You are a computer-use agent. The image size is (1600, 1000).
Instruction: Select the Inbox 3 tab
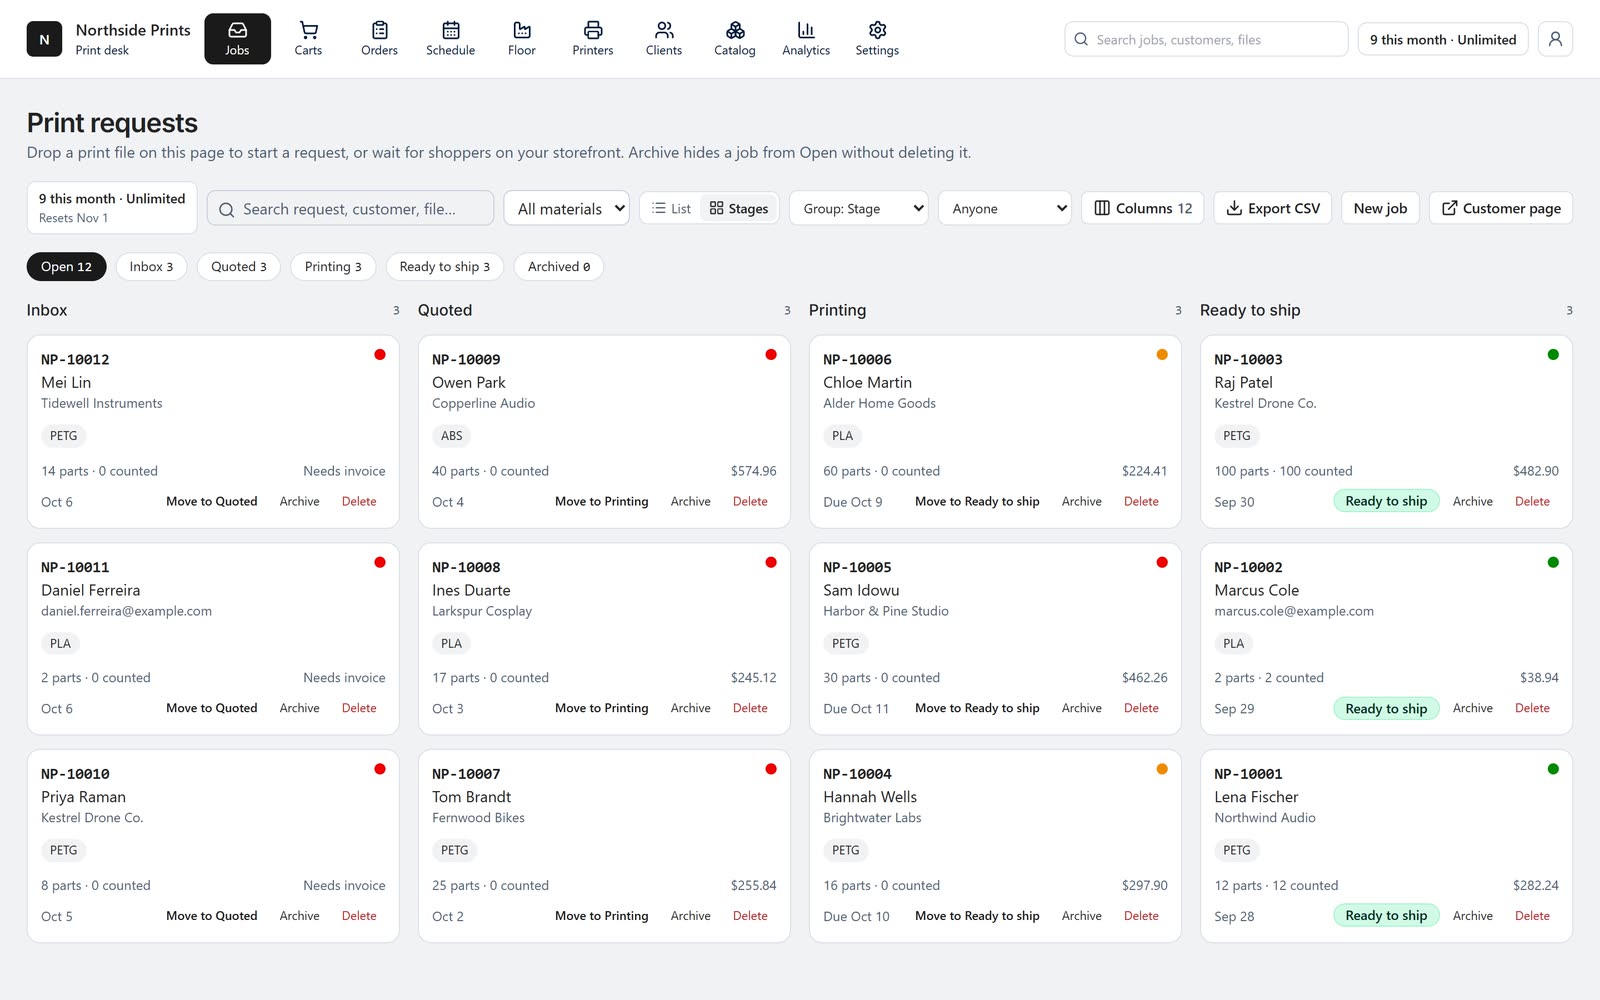coord(151,266)
